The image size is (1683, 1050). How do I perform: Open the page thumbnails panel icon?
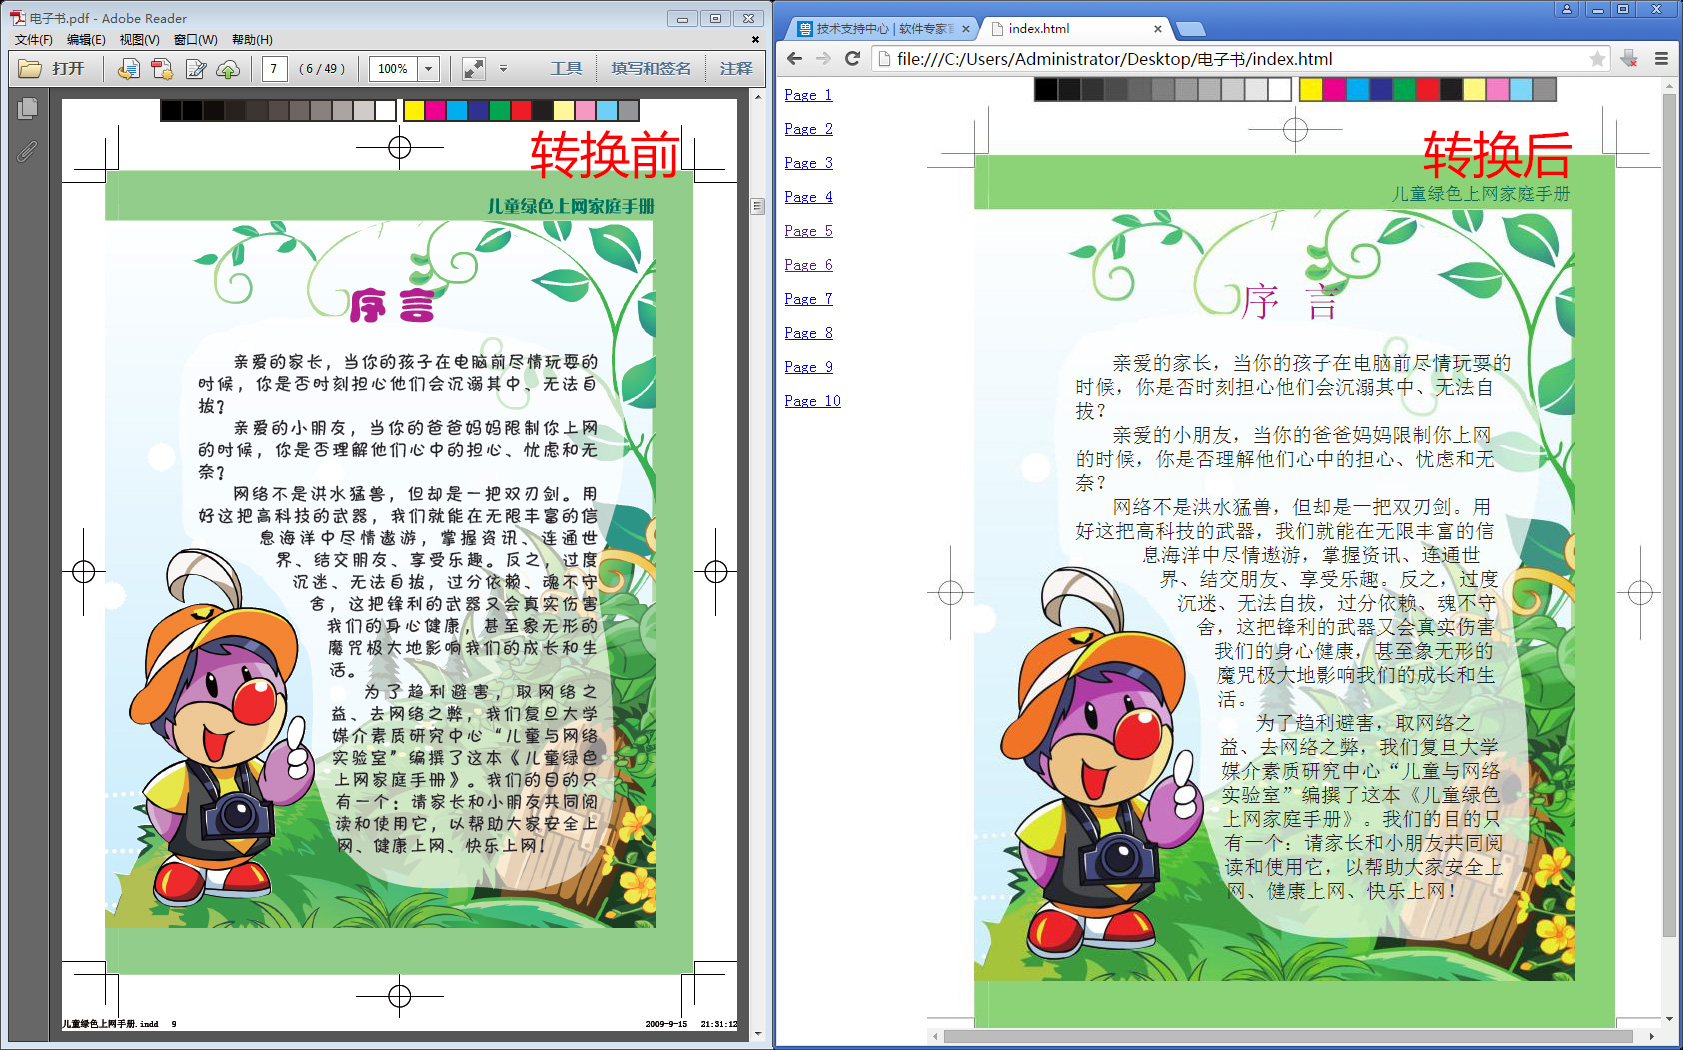tap(28, 108)
